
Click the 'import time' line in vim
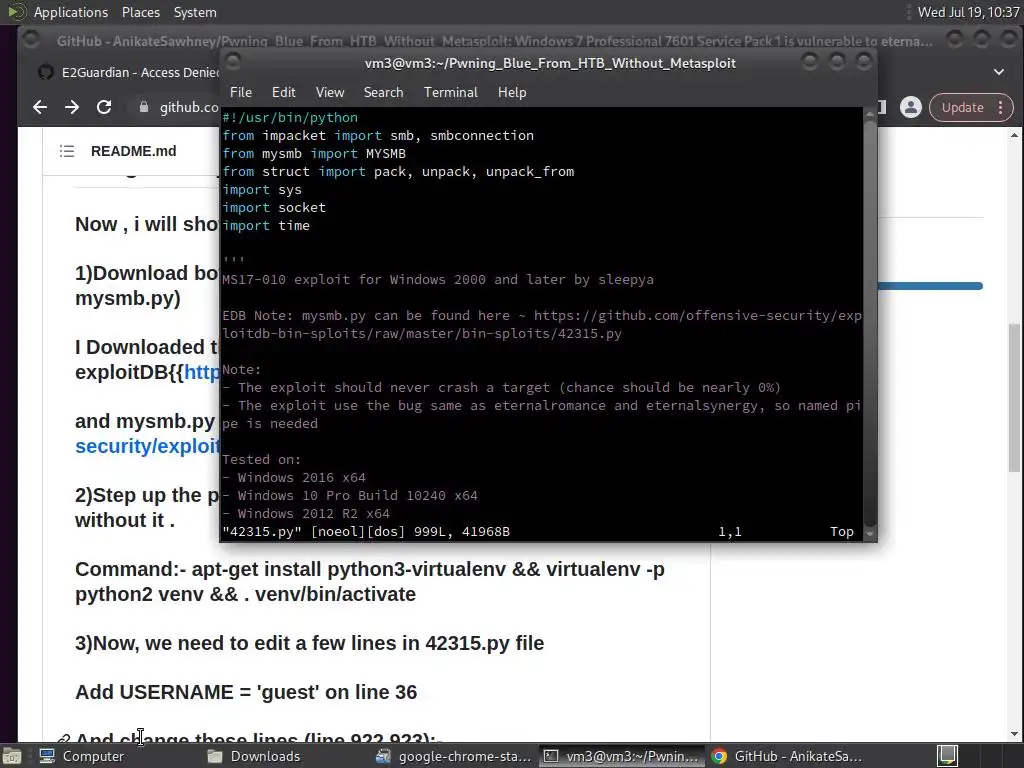[x=266, y=226]
